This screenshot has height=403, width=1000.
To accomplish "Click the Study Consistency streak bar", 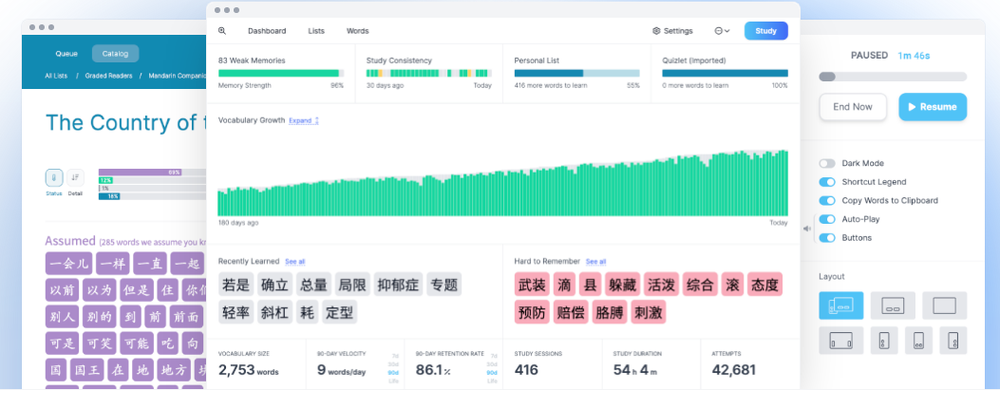I will [x=429, y=73].
